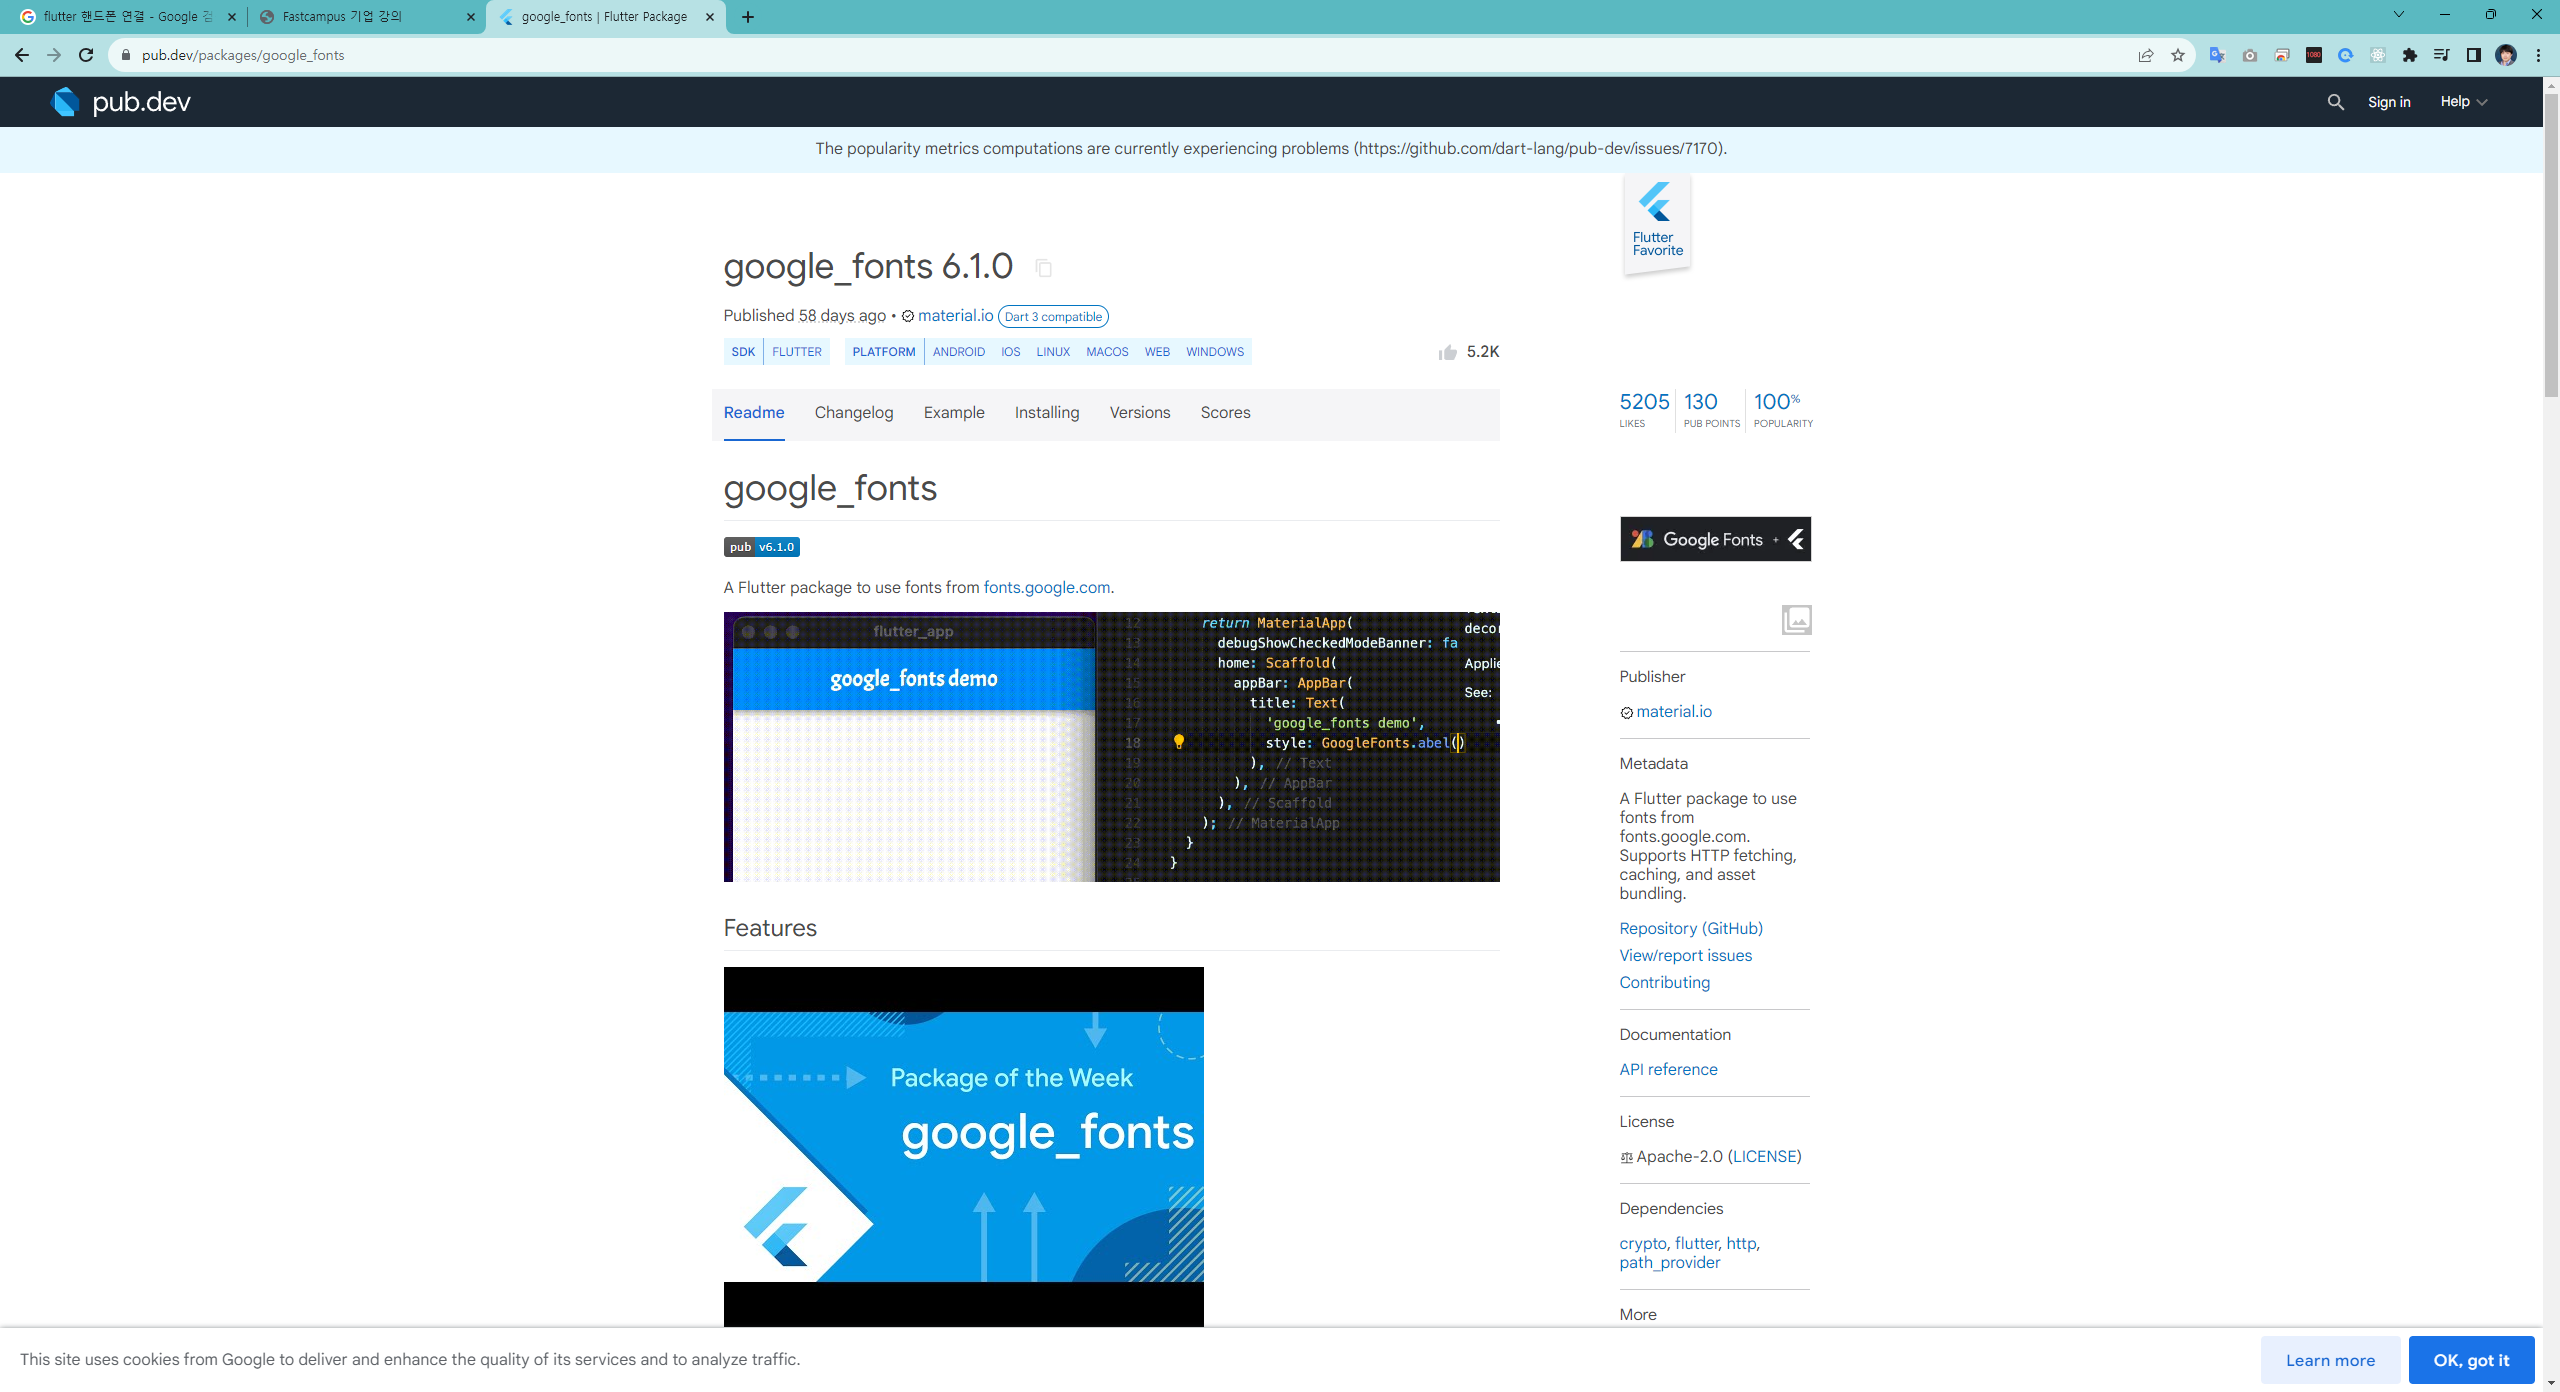
Task: Copy package name with clipboard icon
Action: (x=1043, y=268)
